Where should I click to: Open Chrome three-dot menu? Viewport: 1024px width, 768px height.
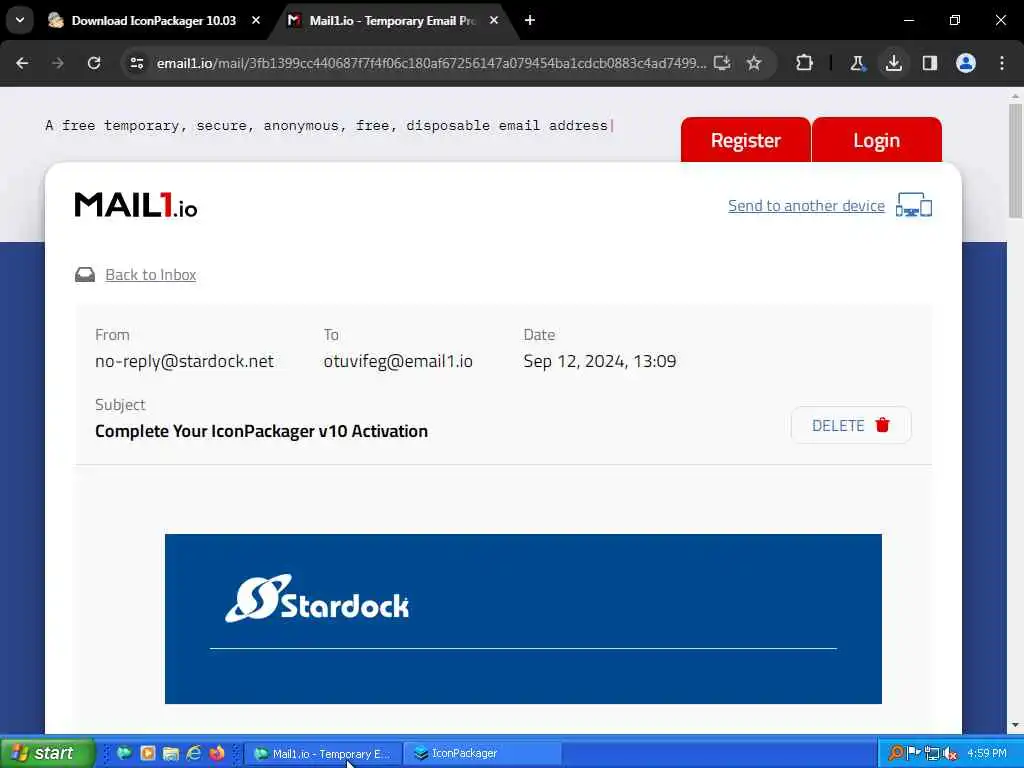coord(1002,63)
